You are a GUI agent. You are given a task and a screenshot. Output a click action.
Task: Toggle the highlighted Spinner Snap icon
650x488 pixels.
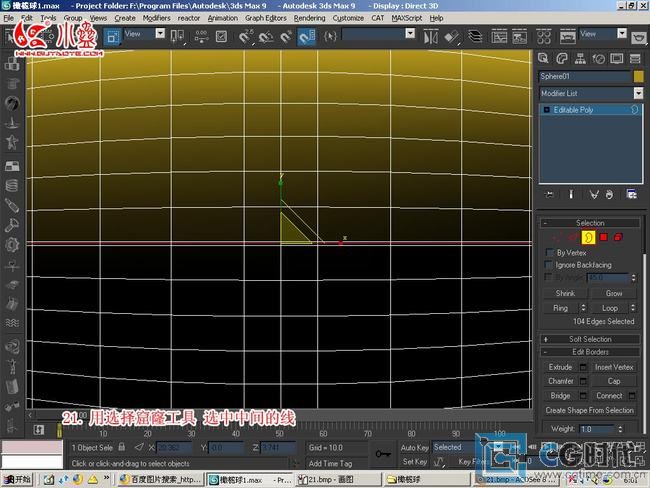[307, 37]
